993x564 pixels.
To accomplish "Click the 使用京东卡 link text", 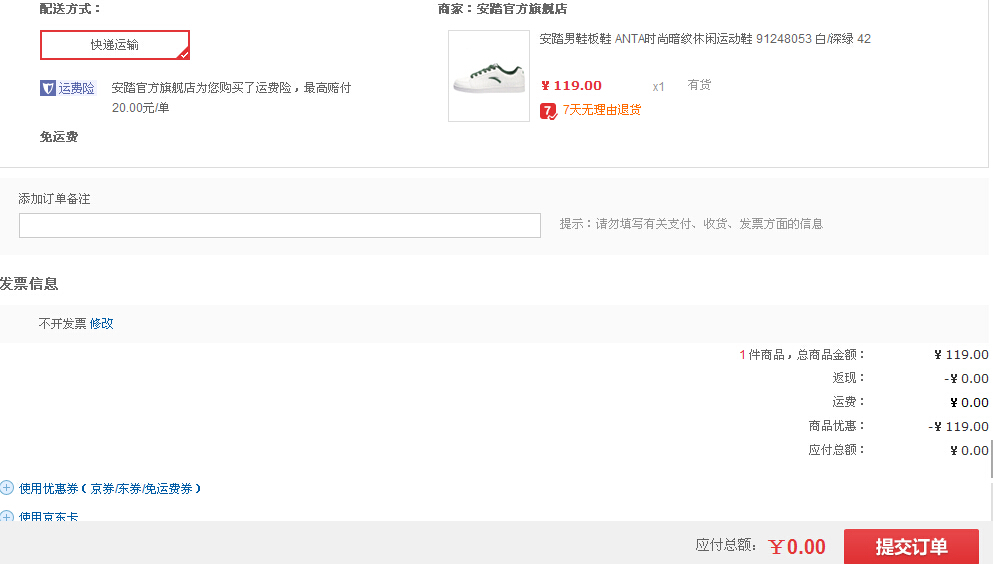I will pyautogui.click(x=48, y=516).
